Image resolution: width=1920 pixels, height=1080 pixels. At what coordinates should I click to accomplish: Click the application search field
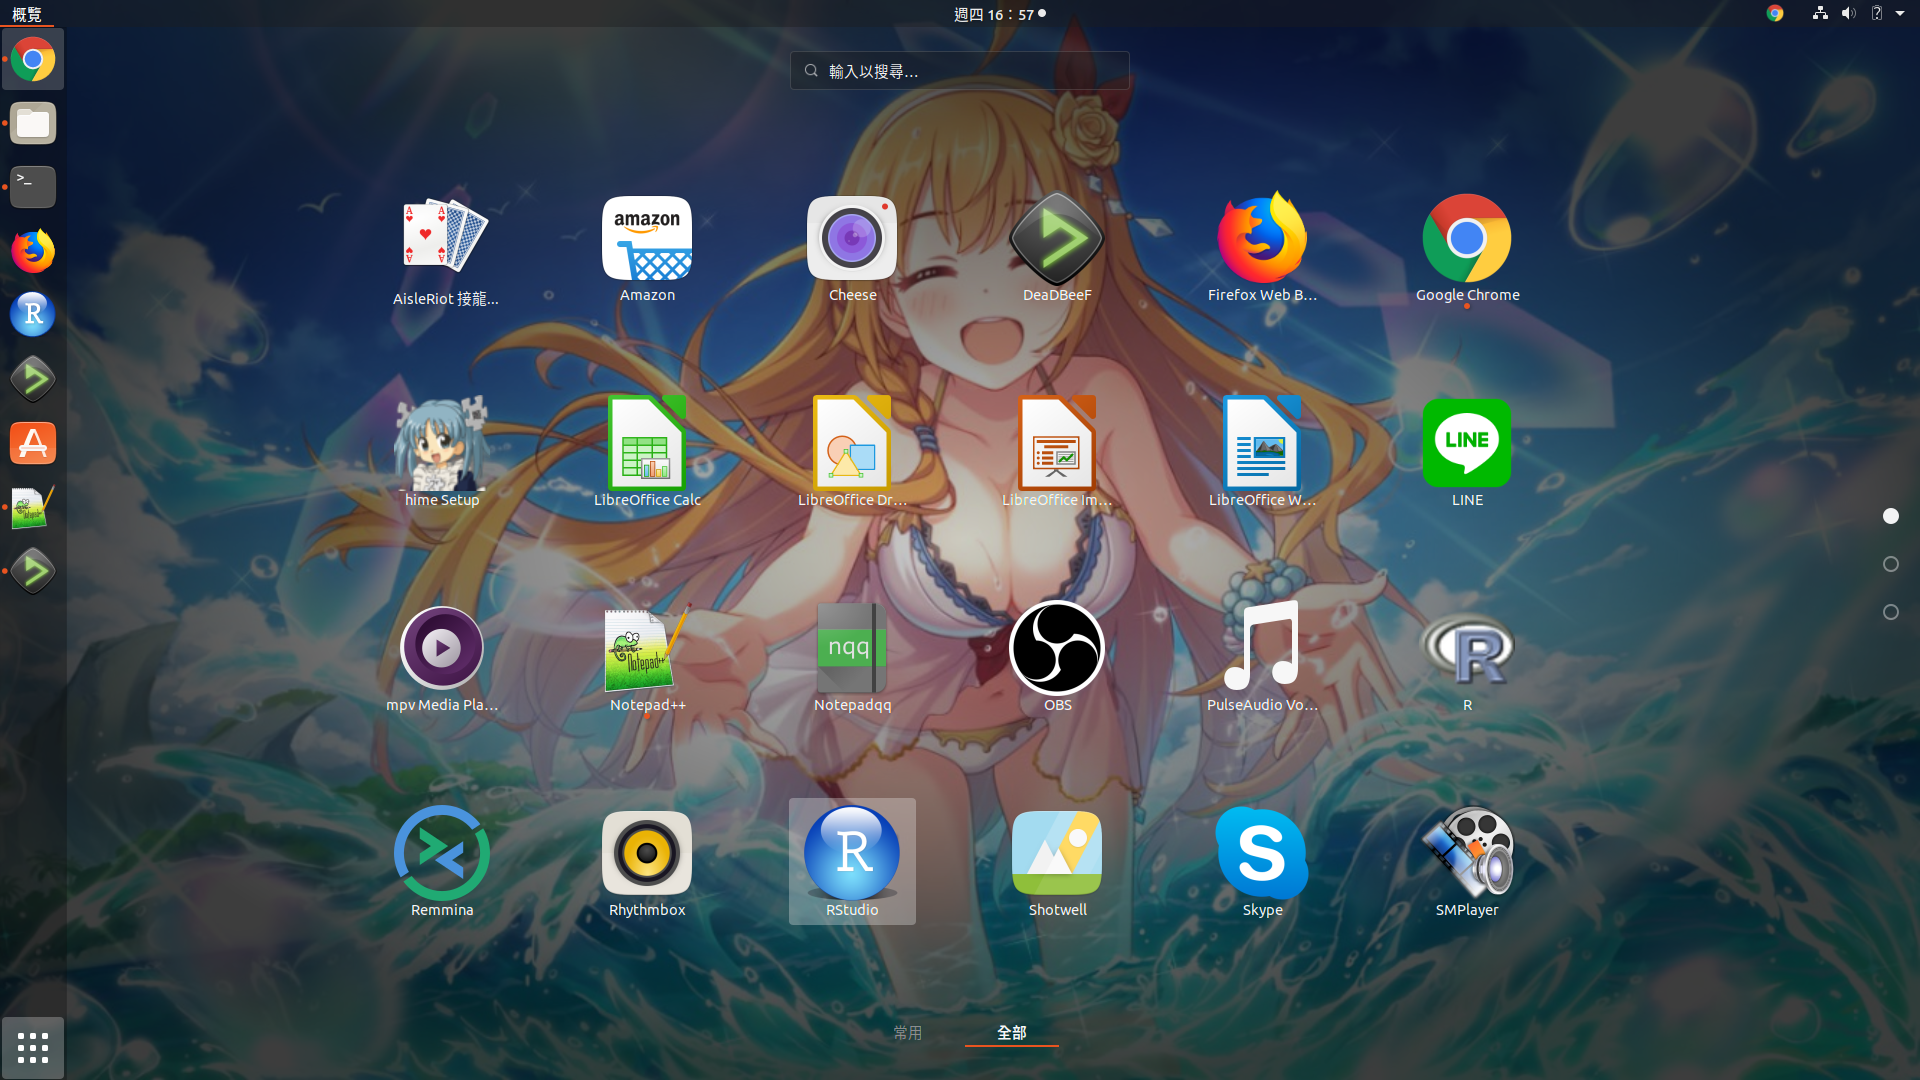click(x=960, y=71)
